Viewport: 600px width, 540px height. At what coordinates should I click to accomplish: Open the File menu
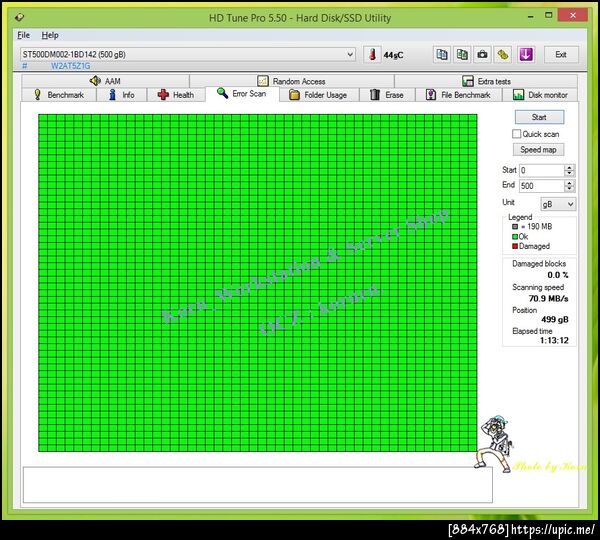23,35
